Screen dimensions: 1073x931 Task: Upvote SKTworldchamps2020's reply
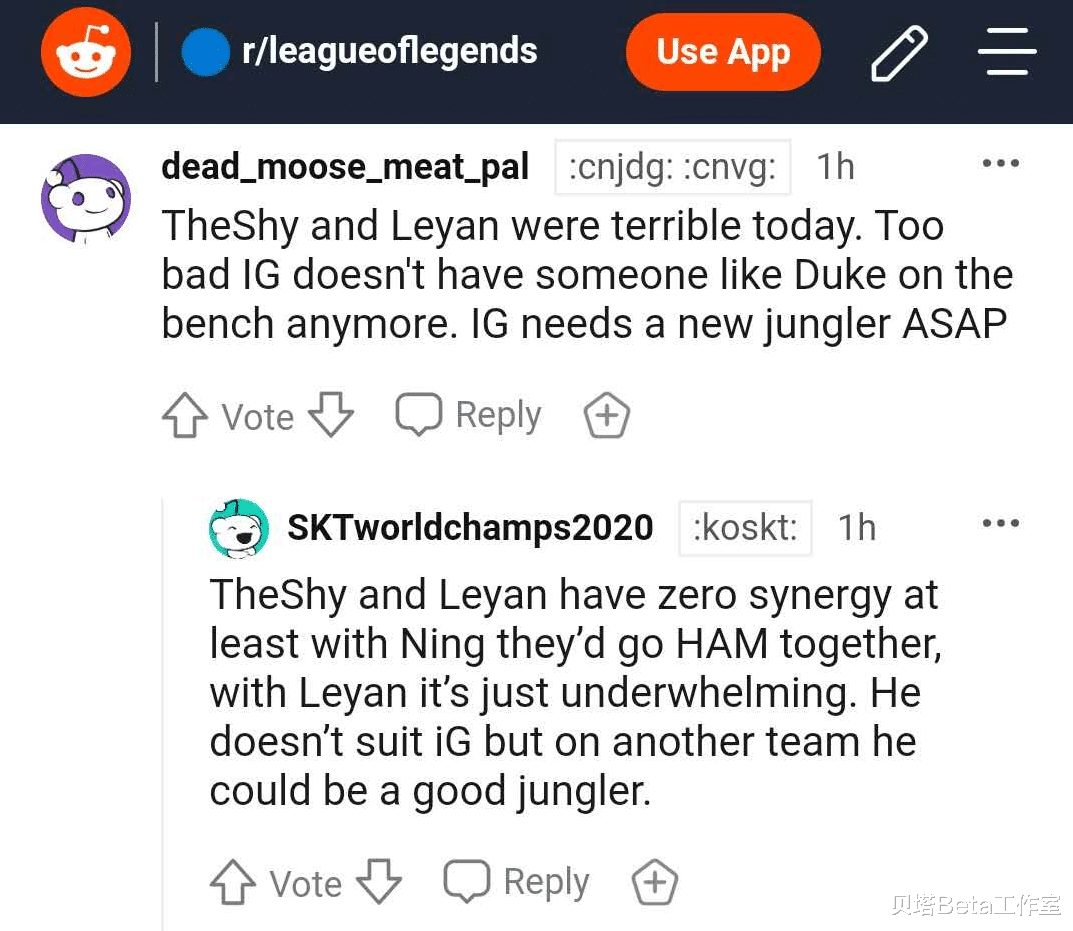click(x=232, y=883)
